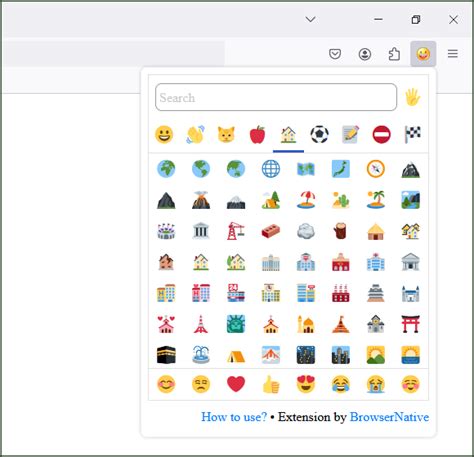Pick the compass emoji
This screenshot has width=474, height=457.
point(376,169)
